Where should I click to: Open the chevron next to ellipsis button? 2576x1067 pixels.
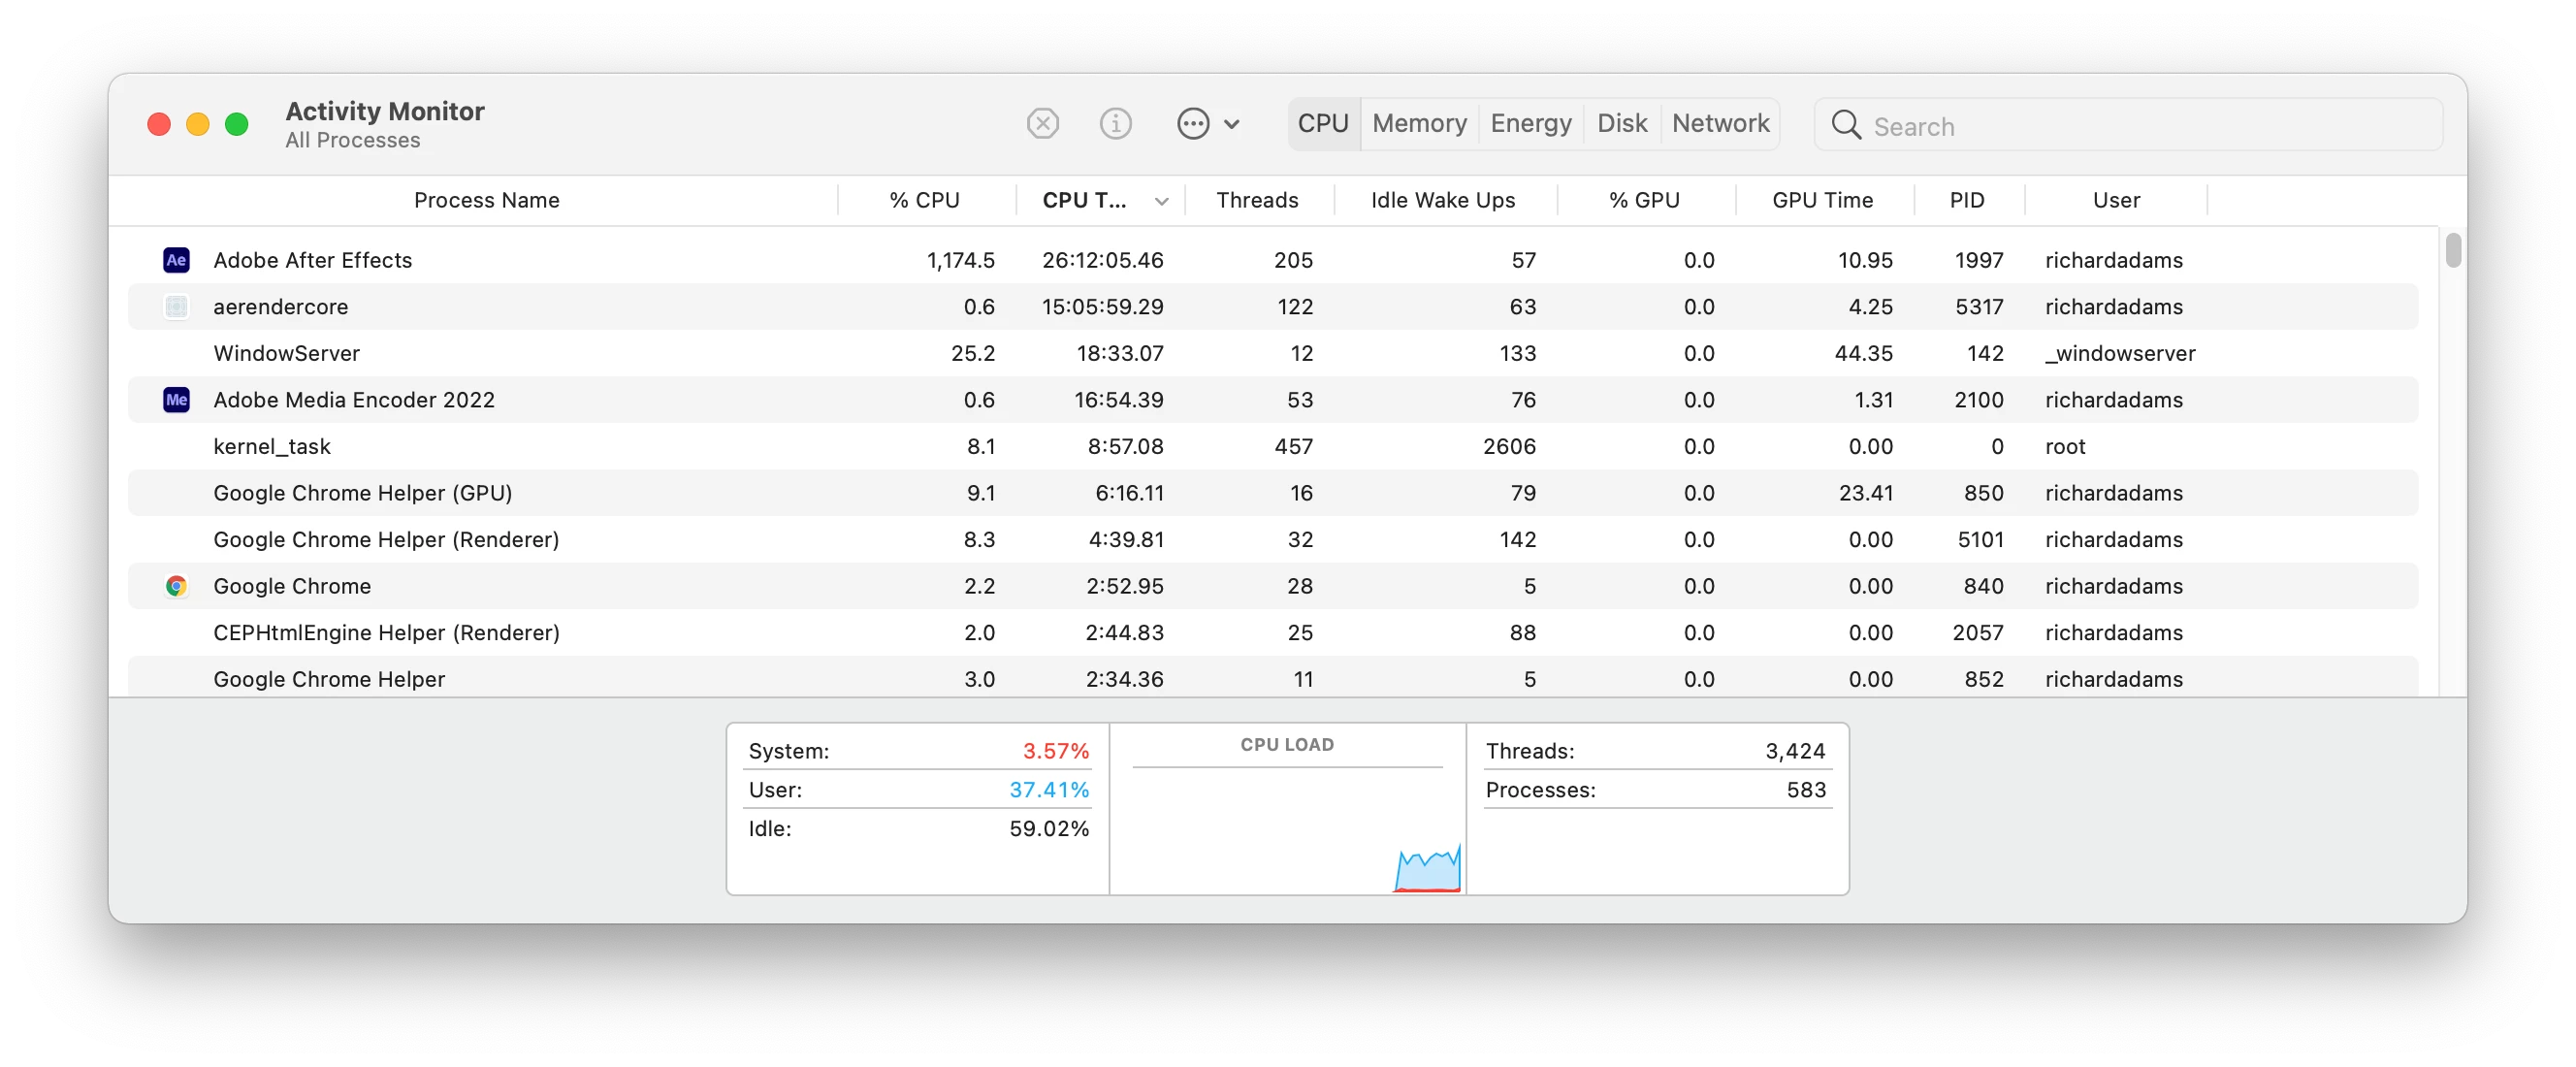coord(1232,124)
